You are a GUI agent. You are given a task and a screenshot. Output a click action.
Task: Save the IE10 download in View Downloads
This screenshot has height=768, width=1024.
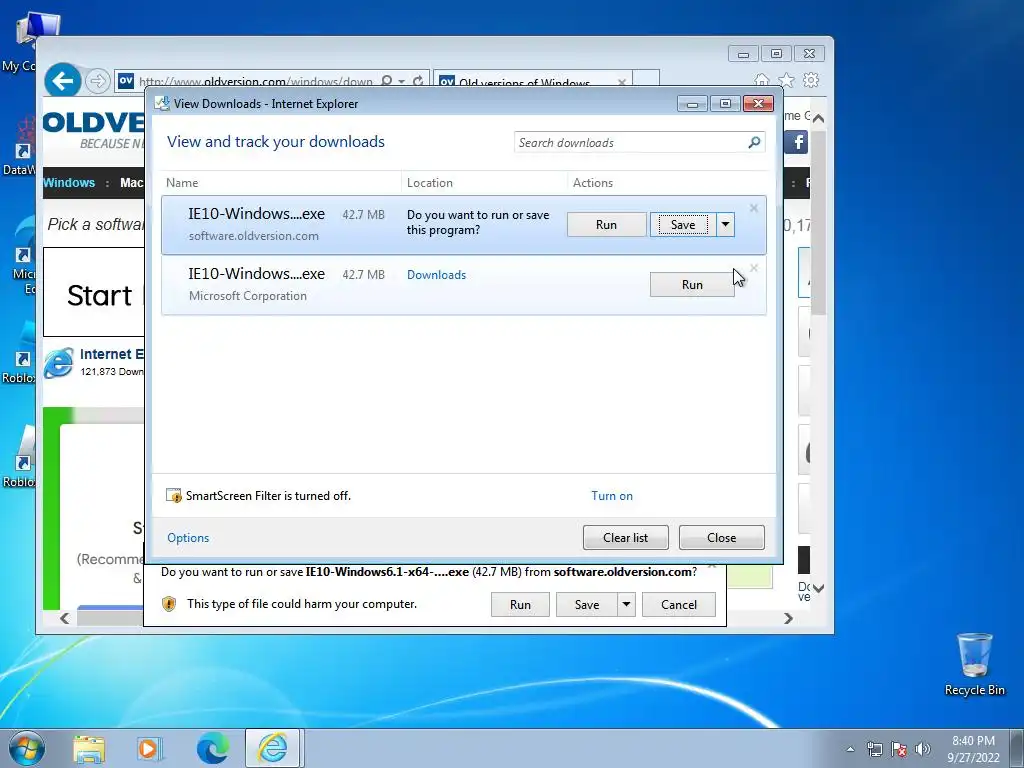pyautogui.click(x=682, y=225)
